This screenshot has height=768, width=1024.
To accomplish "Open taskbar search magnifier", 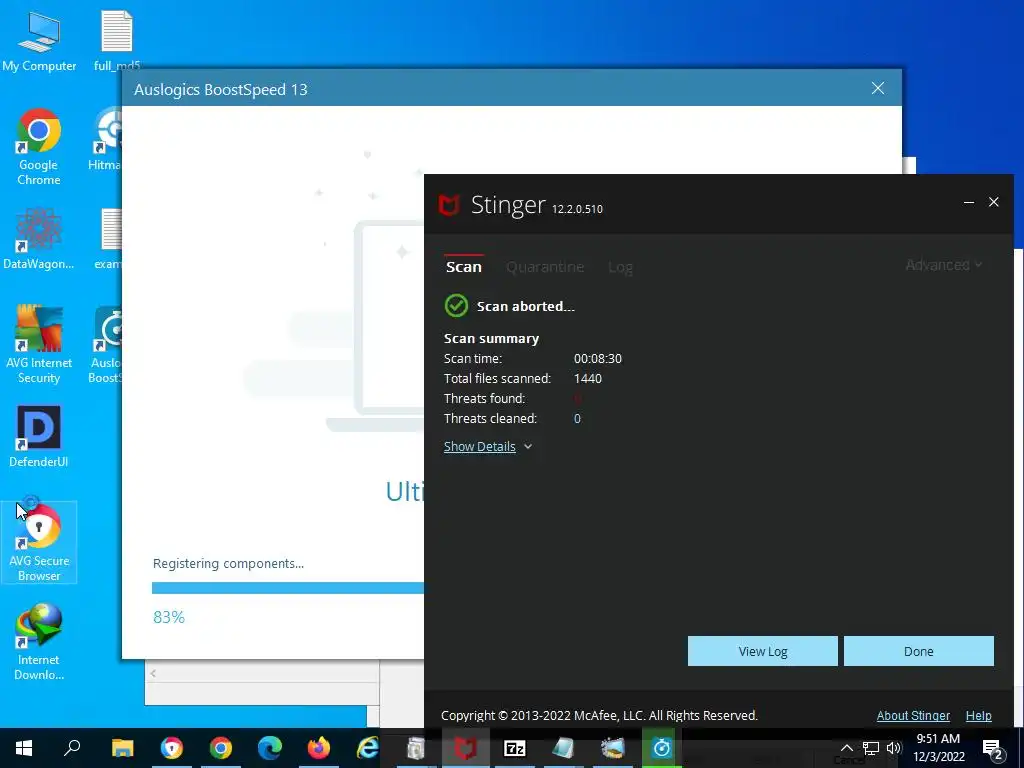I will click(x=72, y=748).
